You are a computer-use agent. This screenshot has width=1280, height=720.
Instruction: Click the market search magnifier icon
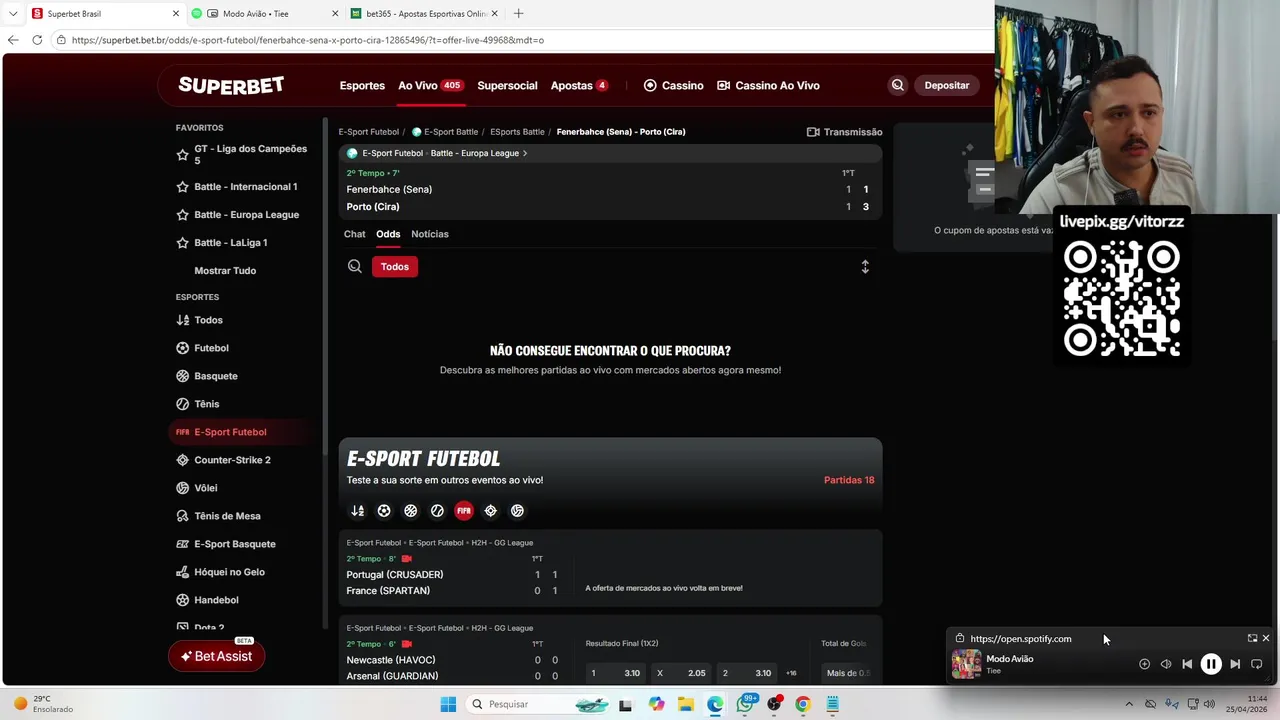[x=354, y=267]
